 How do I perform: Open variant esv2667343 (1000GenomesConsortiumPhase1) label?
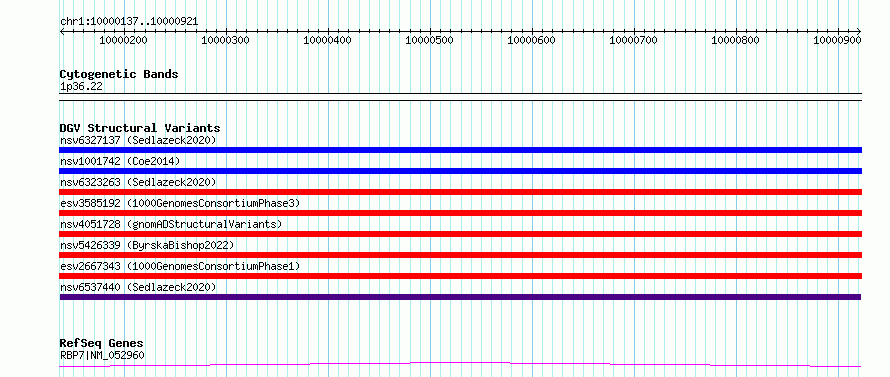180,266
